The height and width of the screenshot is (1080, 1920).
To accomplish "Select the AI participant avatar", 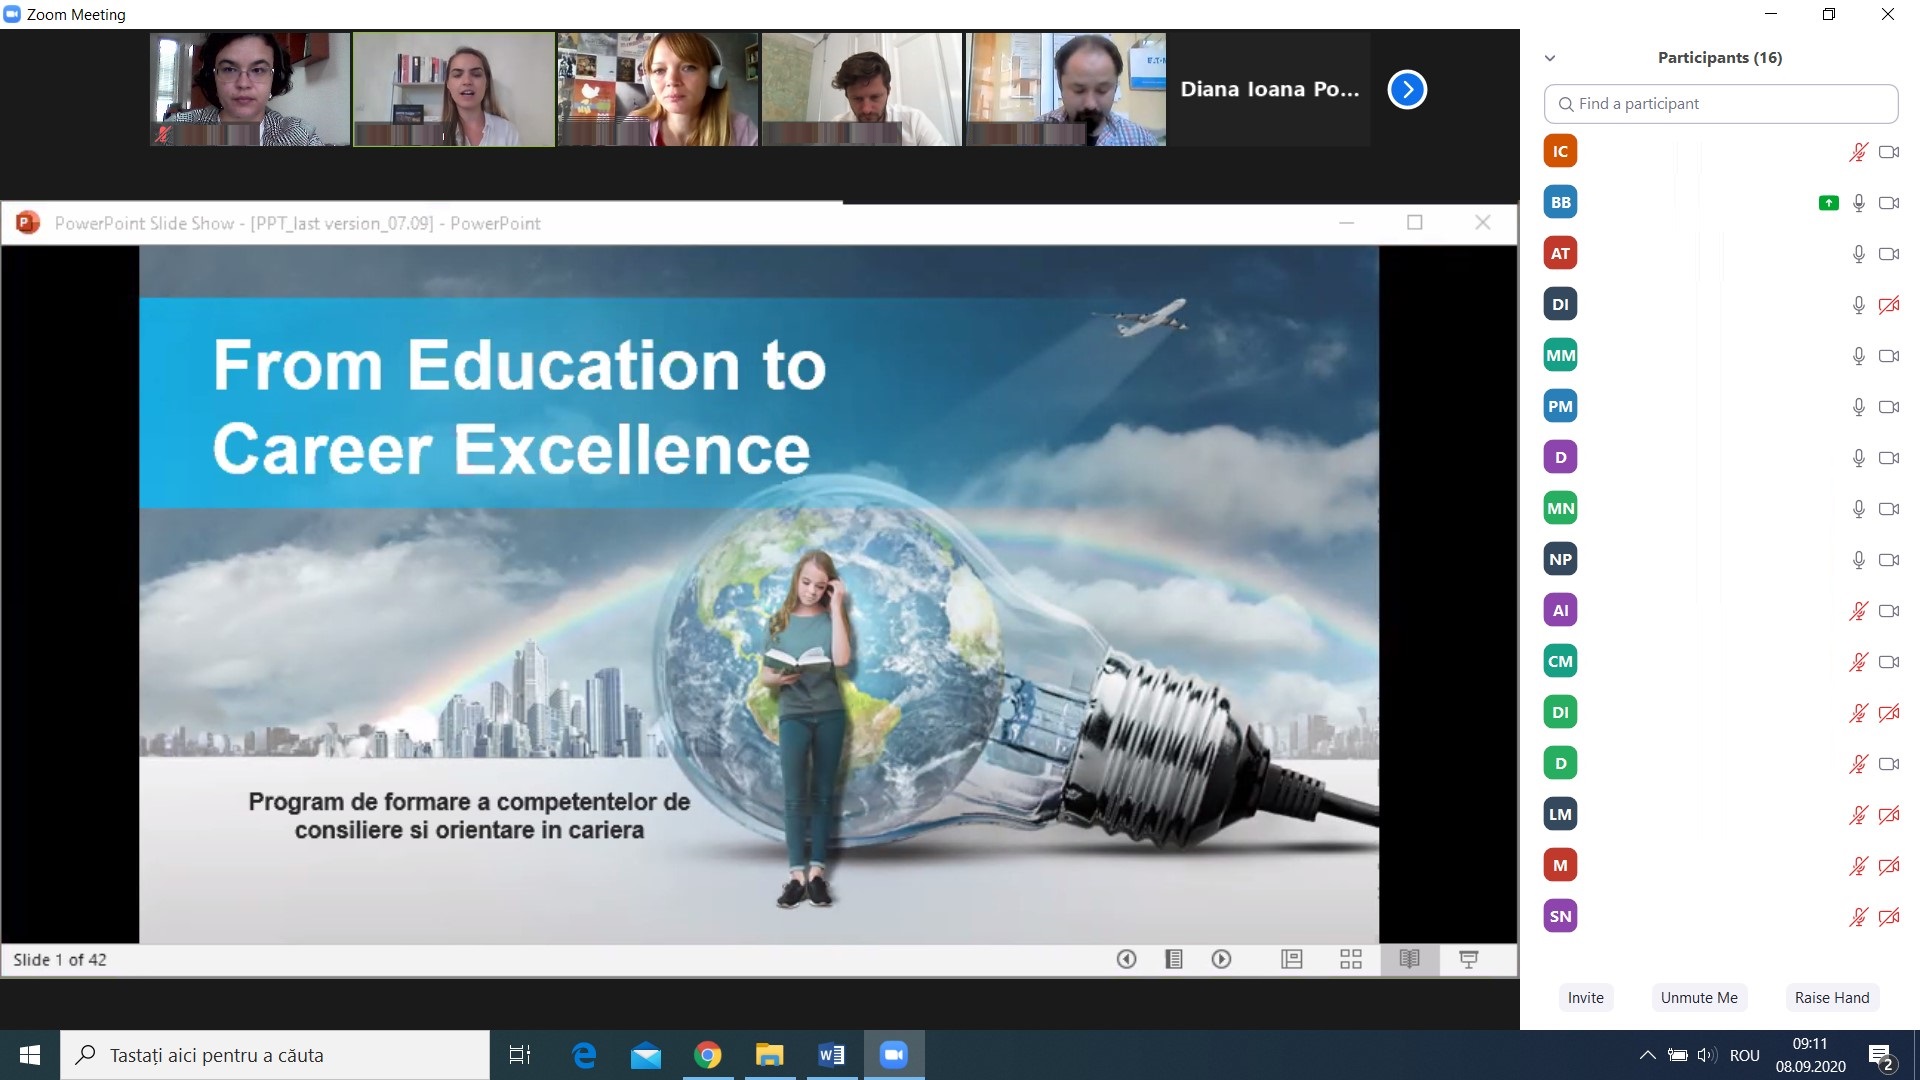I will point(1560,611).
